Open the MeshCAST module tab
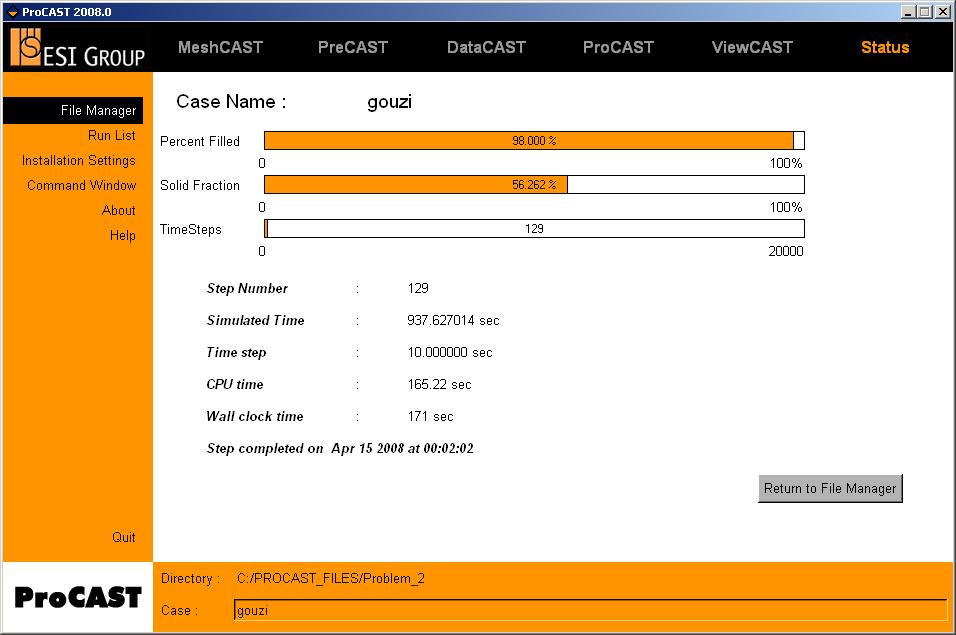 pos(220,47)
